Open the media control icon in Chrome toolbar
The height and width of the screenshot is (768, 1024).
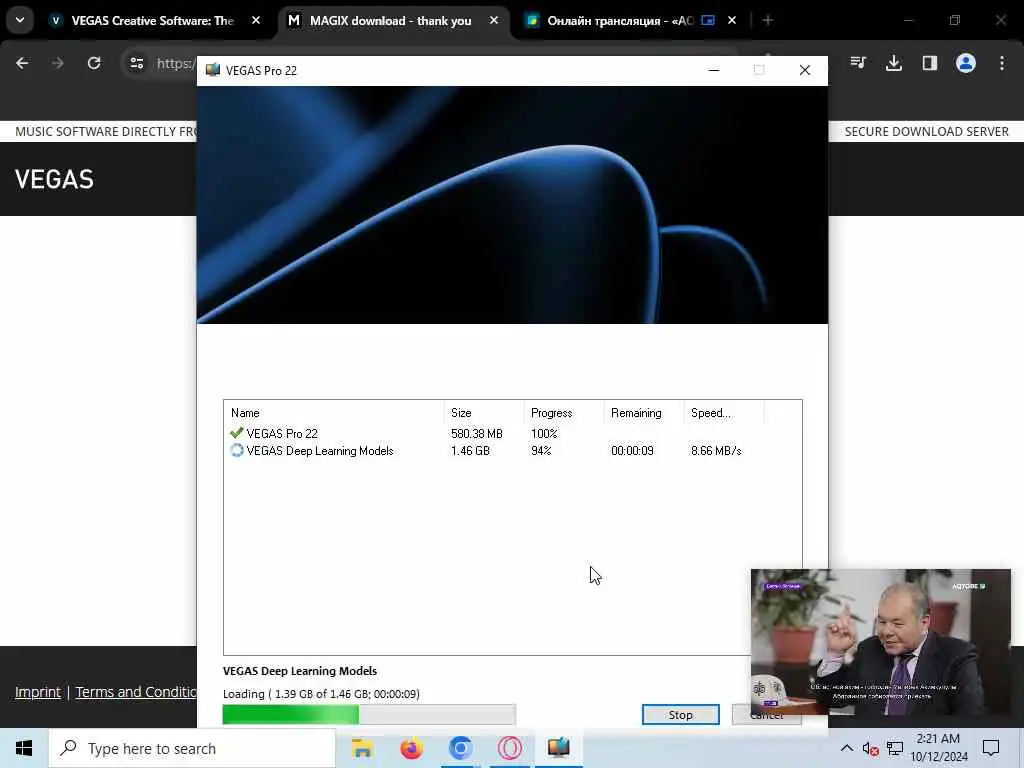tap(858, 63)
